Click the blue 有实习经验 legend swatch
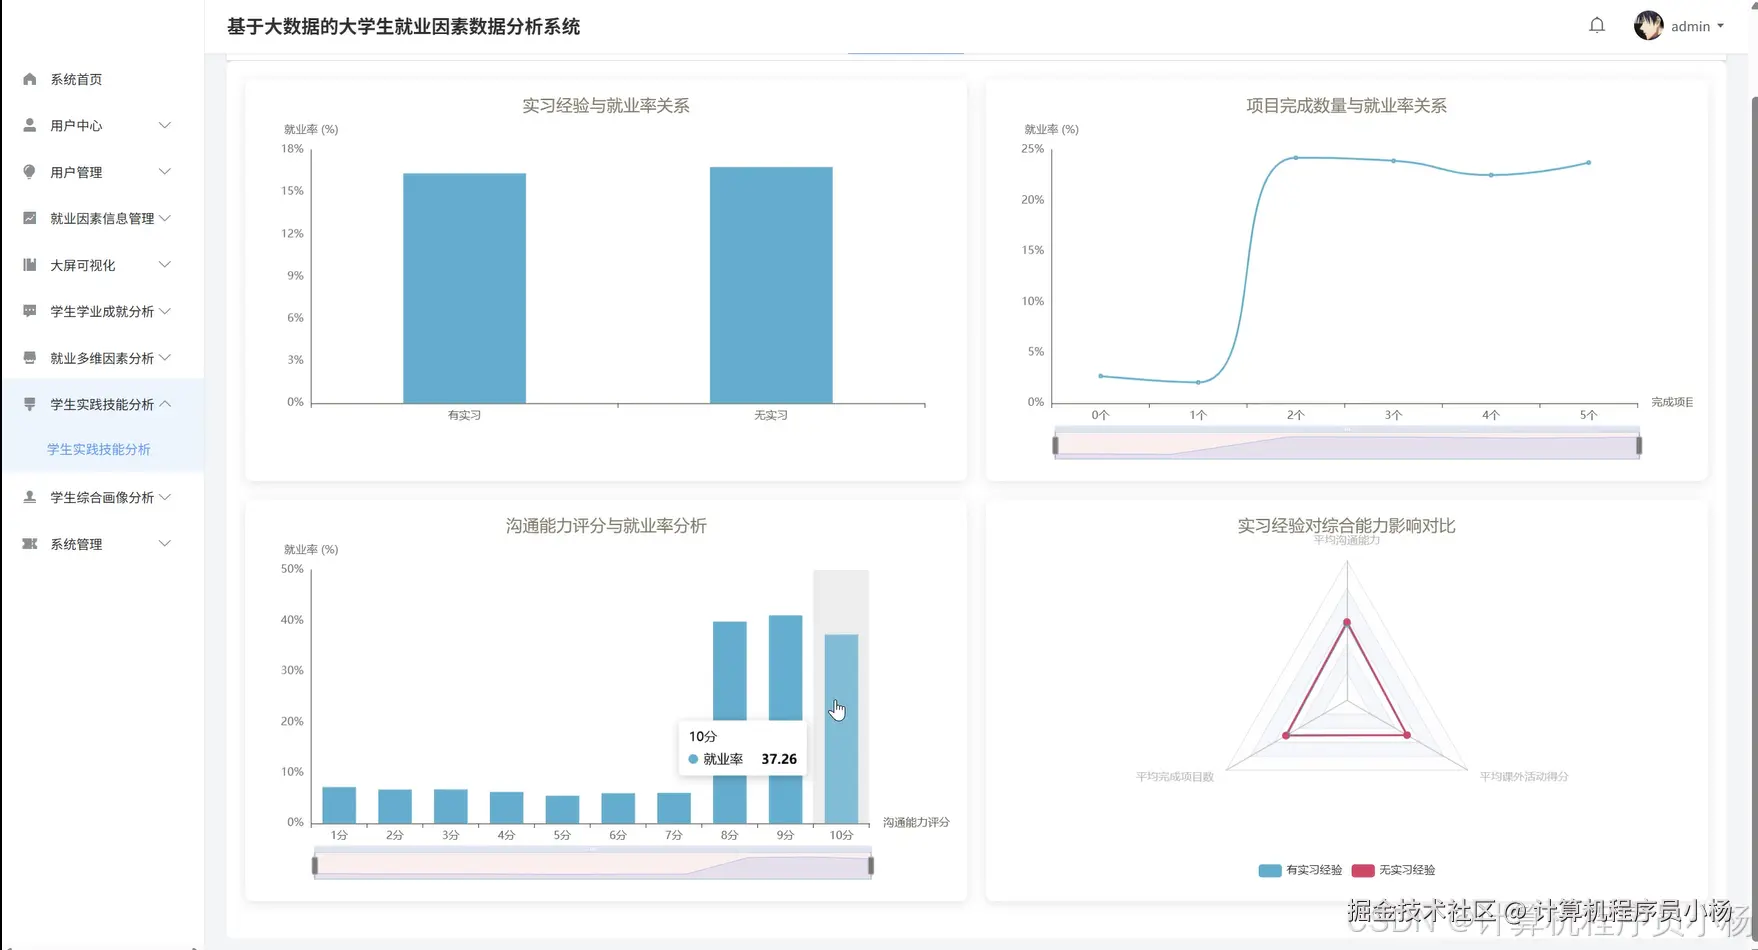1758x950 pixels. point(1270,870)
